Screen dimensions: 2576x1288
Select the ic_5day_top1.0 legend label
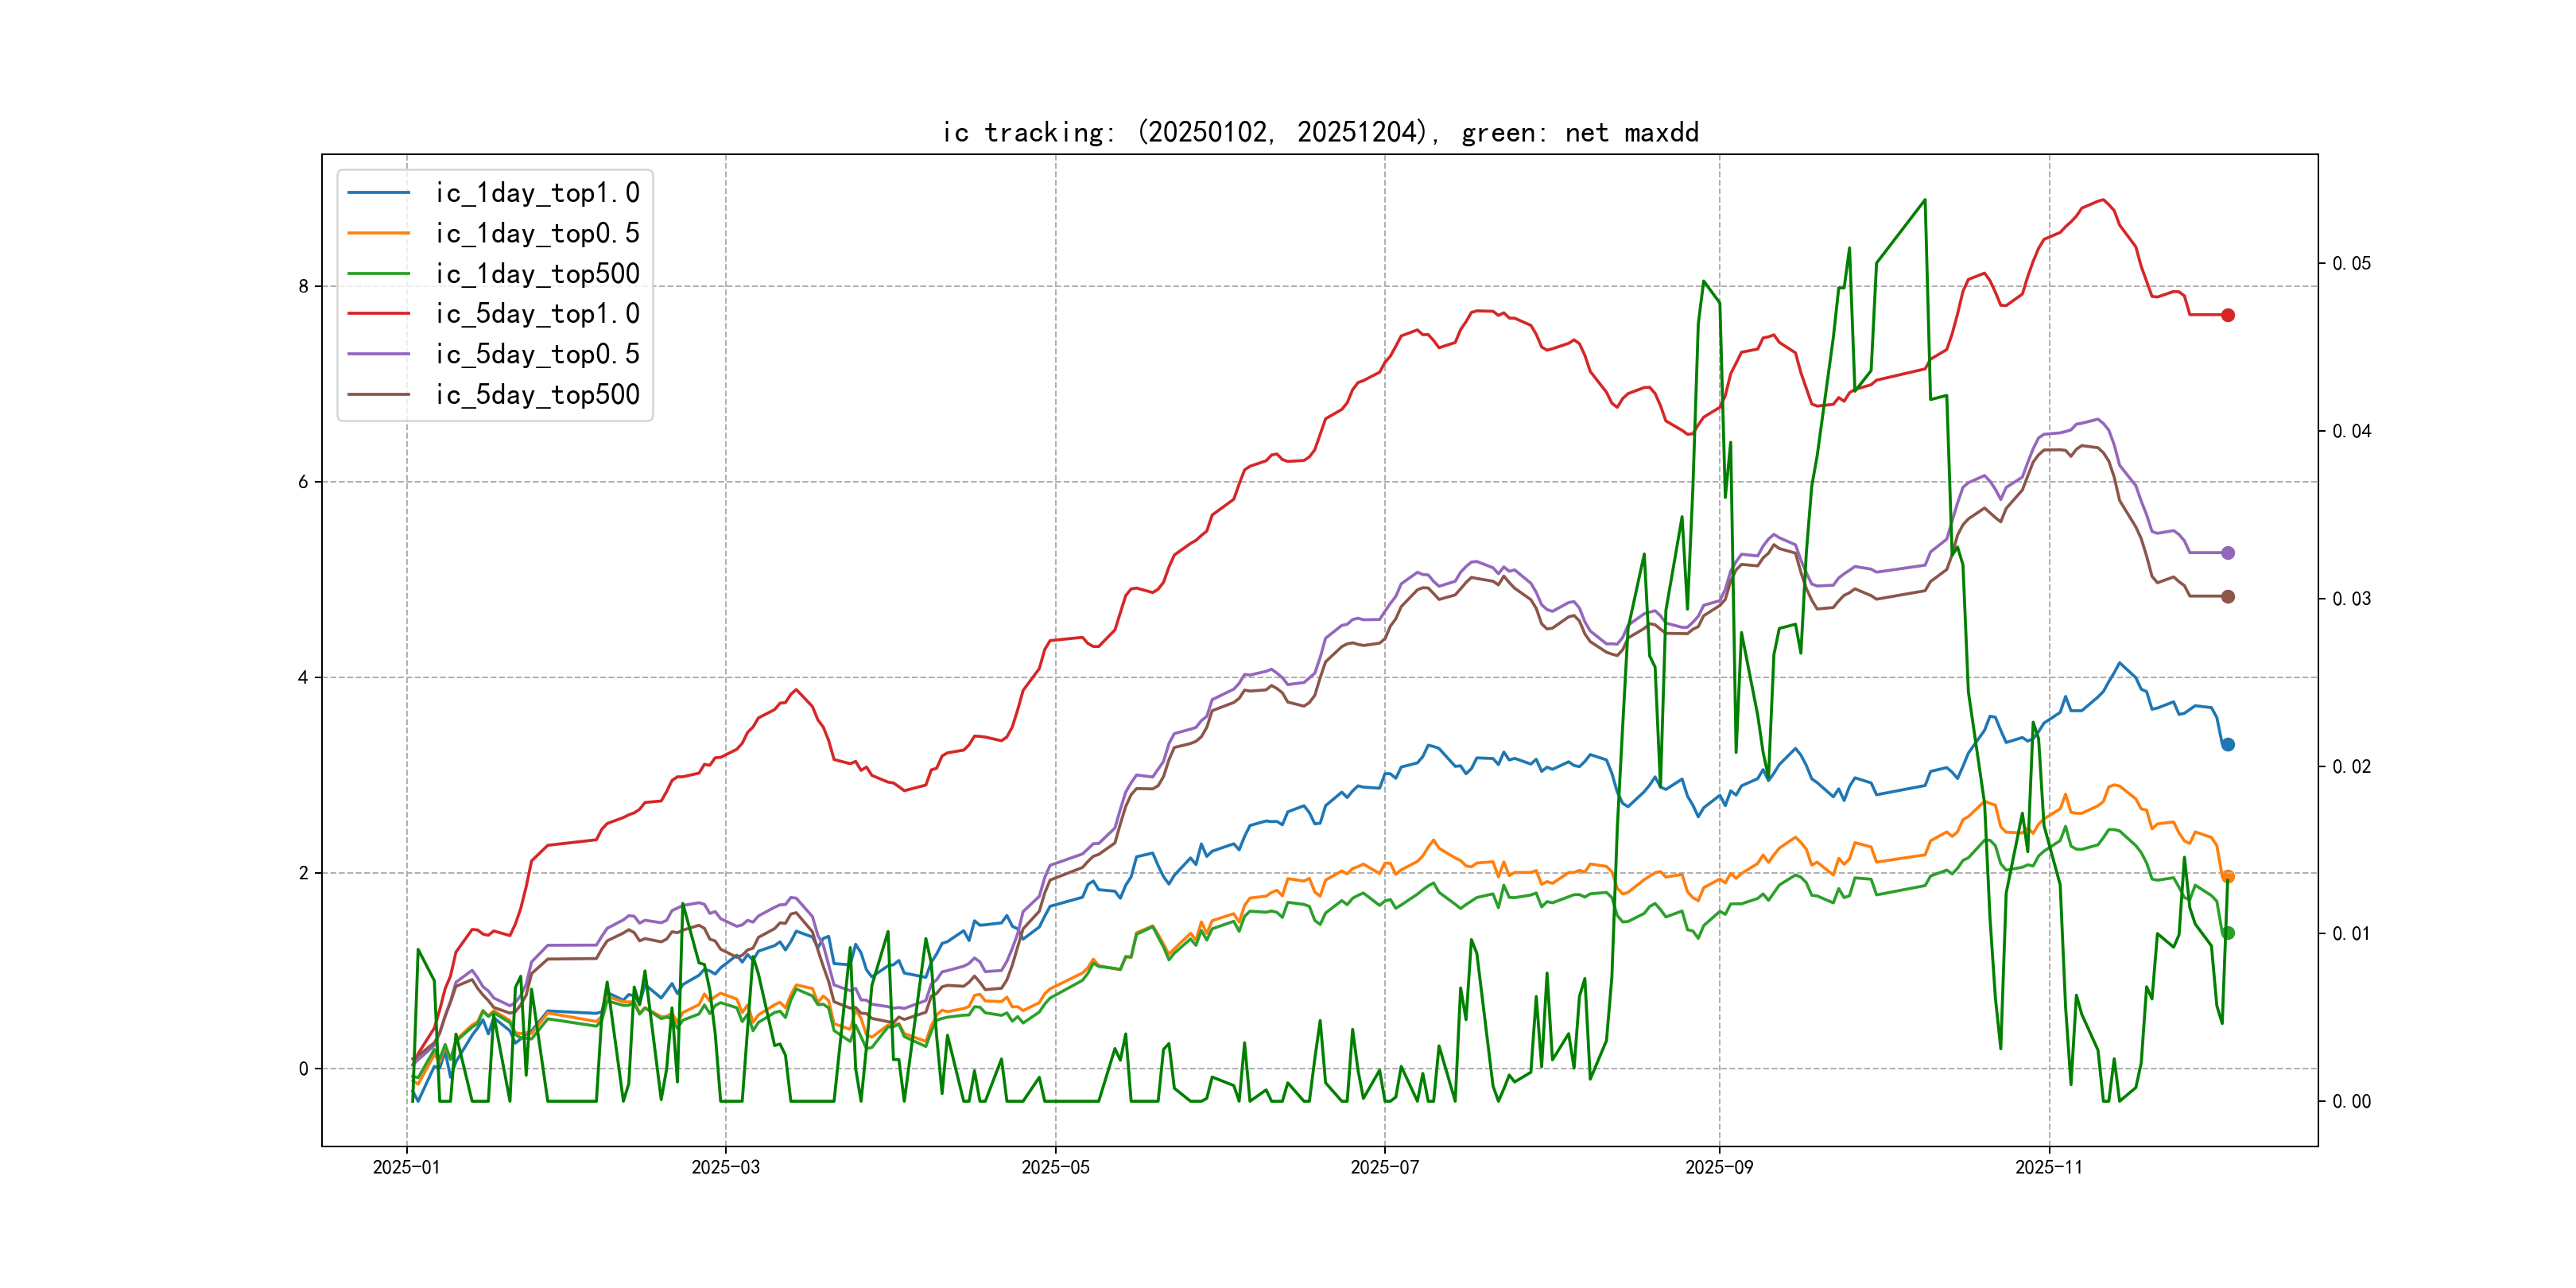(537, 314)
